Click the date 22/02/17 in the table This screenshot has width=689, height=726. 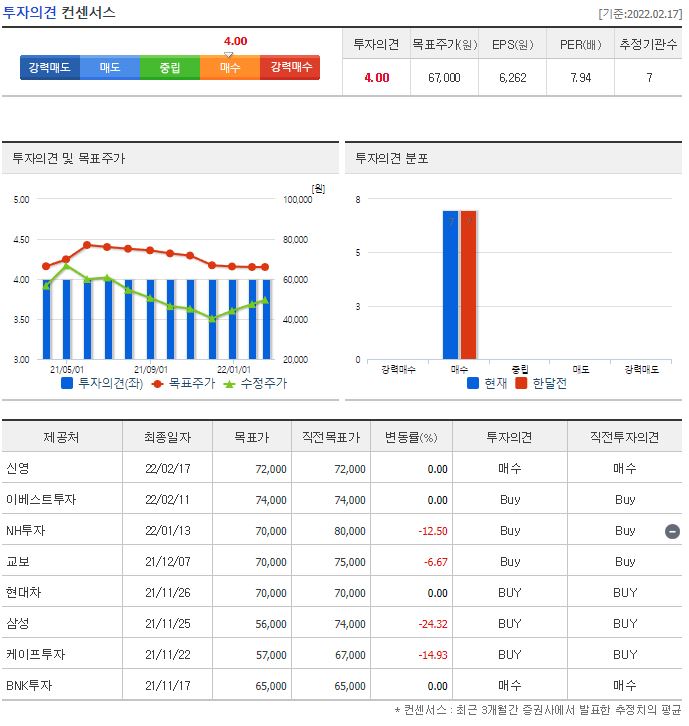168,469
